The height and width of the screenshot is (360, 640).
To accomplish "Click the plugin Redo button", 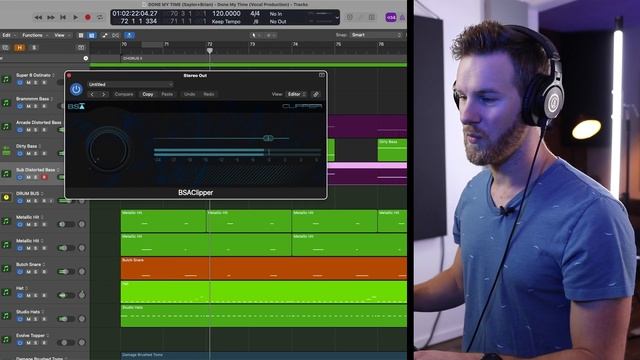I will pos(209,94).
